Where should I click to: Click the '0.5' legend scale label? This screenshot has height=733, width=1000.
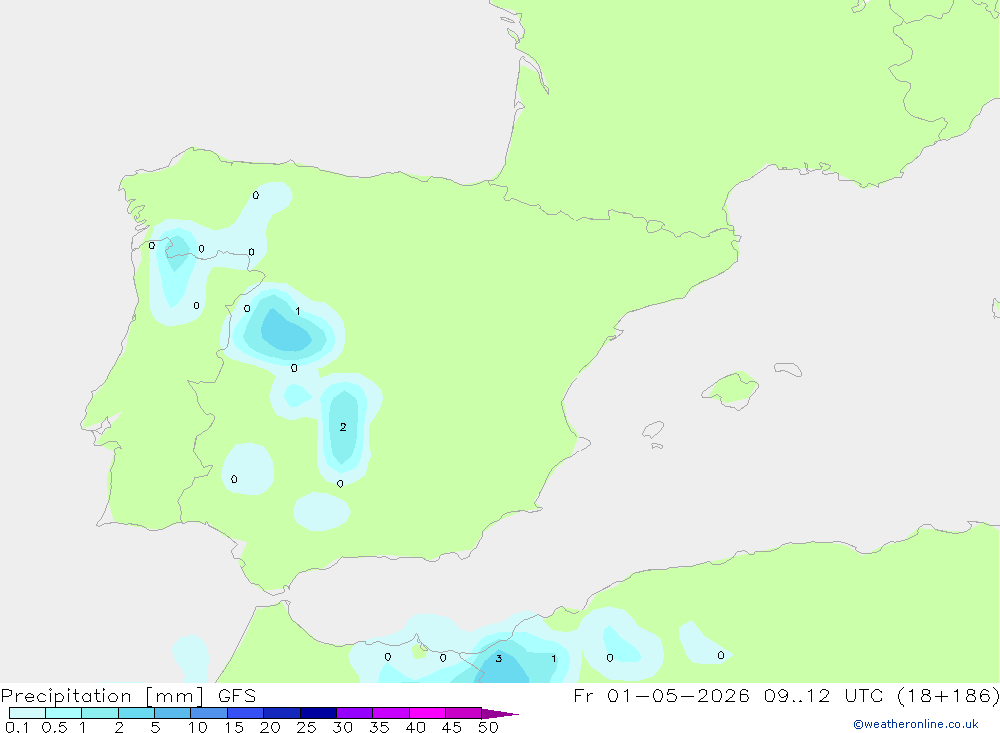tap(54, 727)
